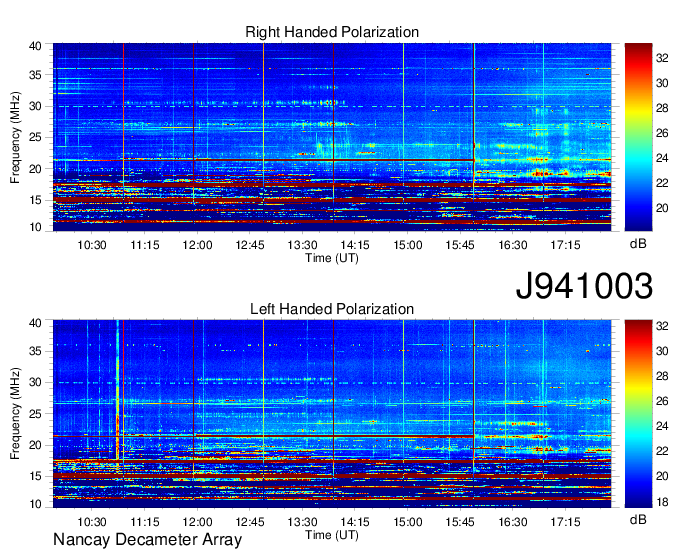Select "17:15" time tick under Right Handed plot

(566, 245)
